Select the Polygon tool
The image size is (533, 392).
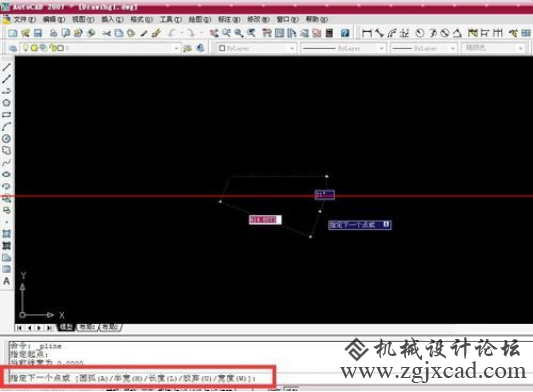(x=6, y=103)
